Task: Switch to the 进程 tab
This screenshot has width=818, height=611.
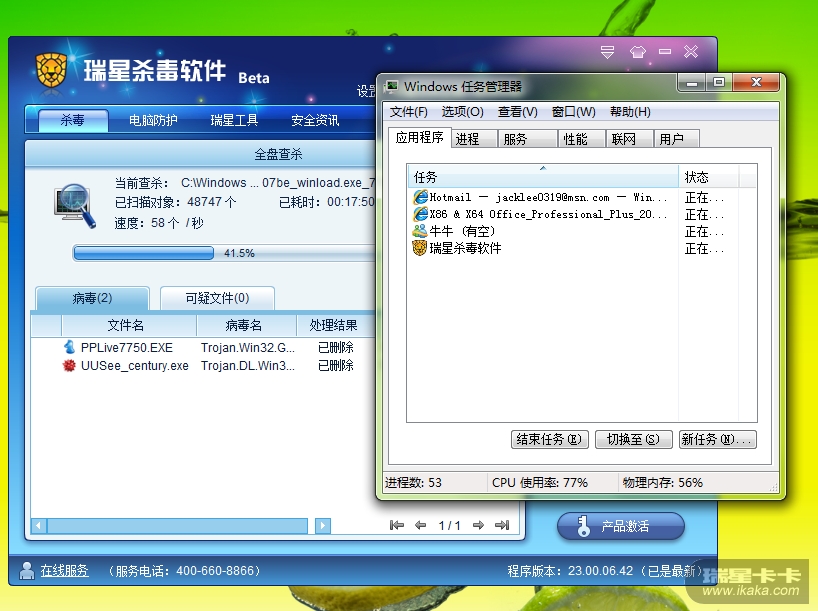Action: 474,139
